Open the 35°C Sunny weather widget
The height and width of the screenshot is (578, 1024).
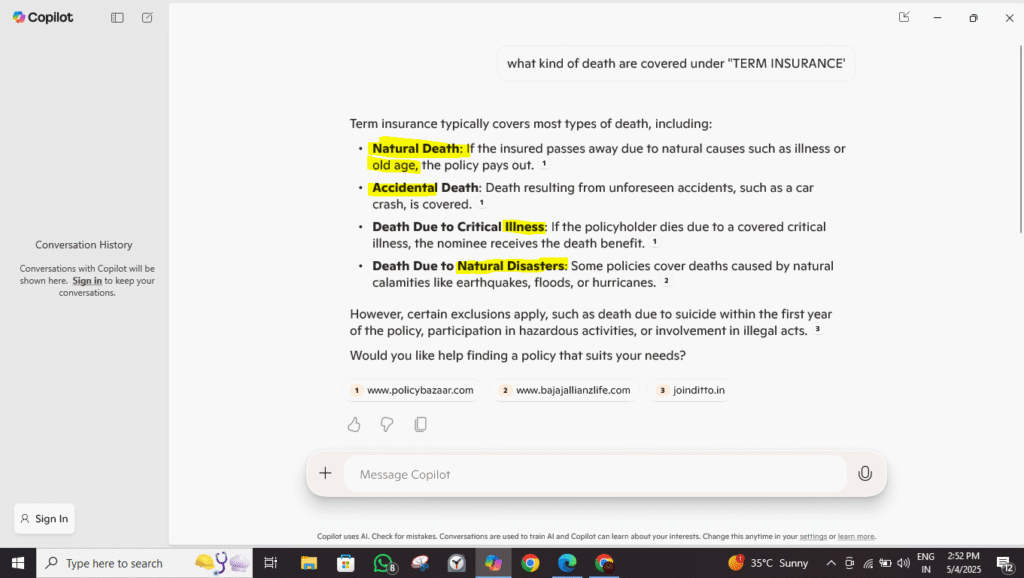(x=768, y=563)
